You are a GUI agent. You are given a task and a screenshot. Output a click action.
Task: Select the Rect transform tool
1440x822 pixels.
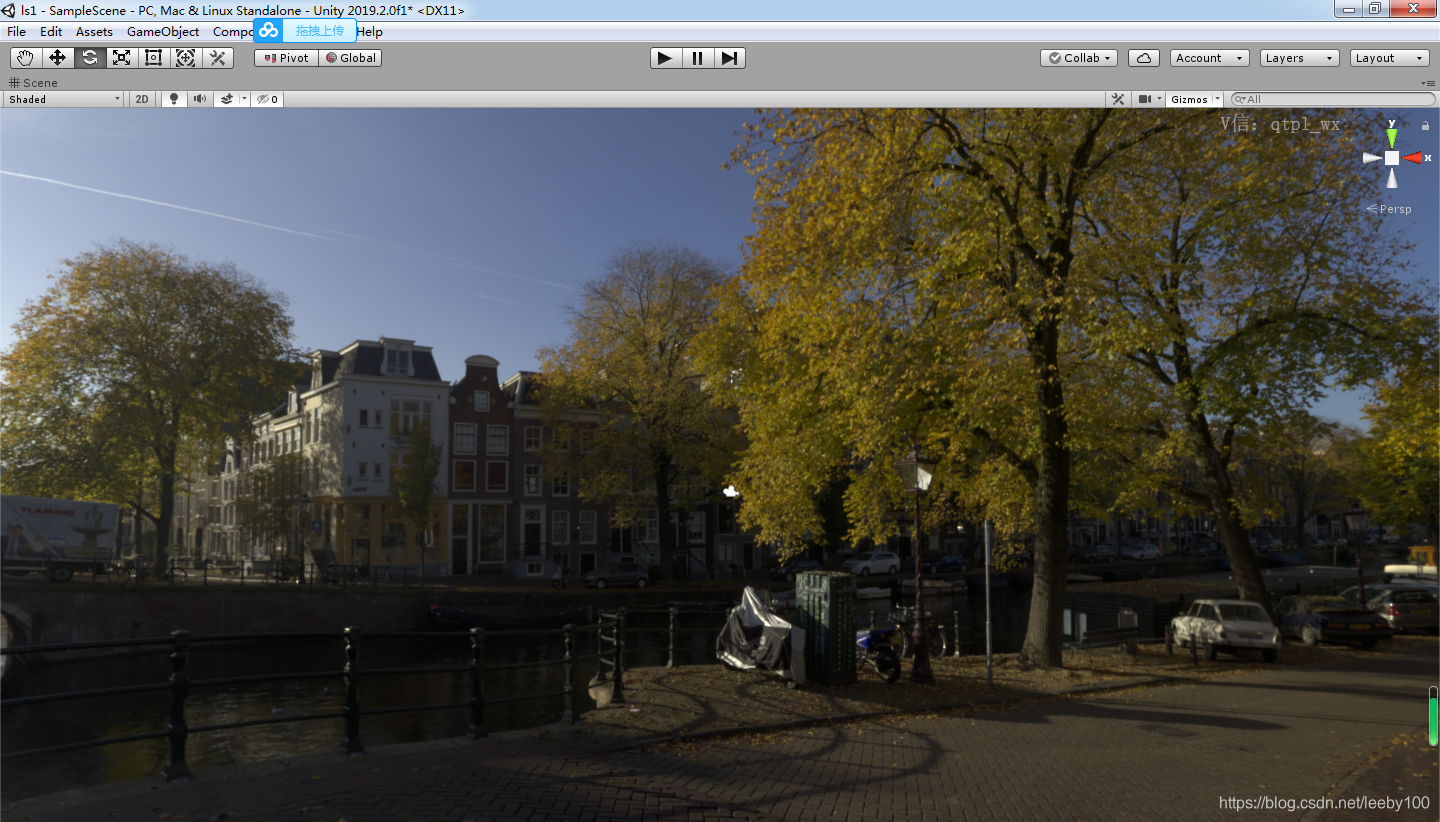tap(154, 58)
